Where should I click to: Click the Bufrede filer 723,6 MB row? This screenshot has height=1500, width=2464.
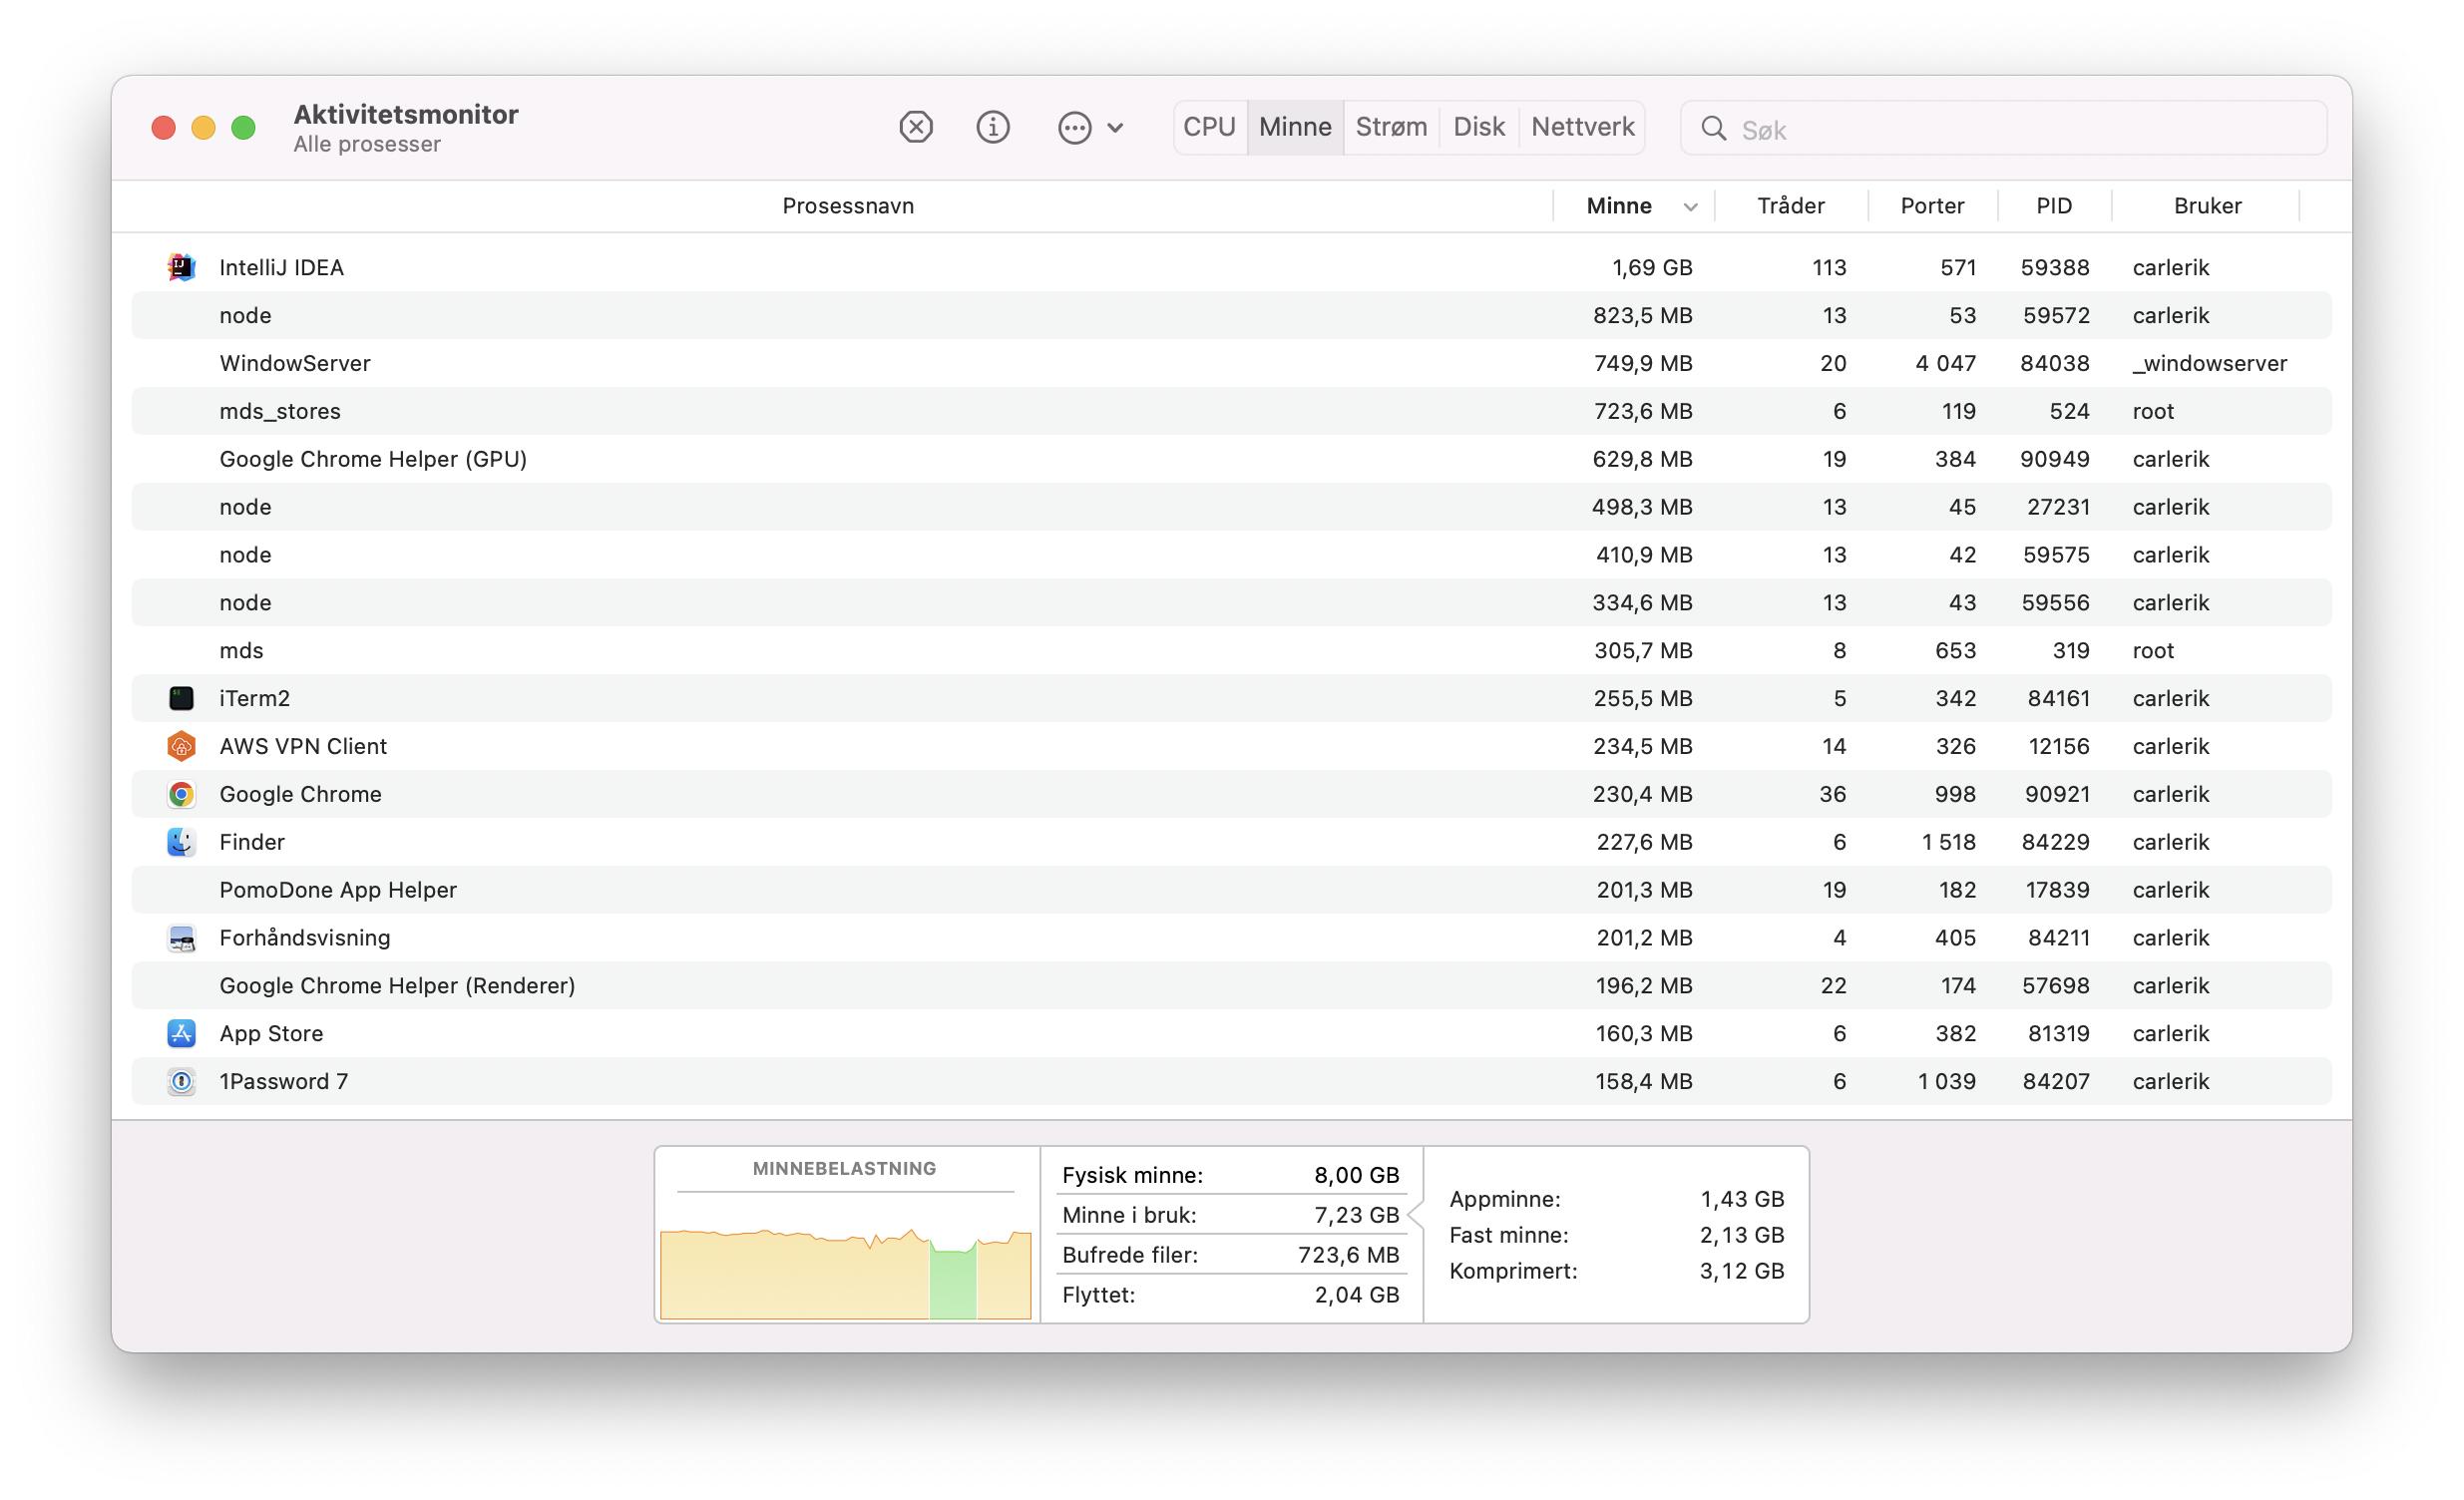click(x=1230, y=1255)
